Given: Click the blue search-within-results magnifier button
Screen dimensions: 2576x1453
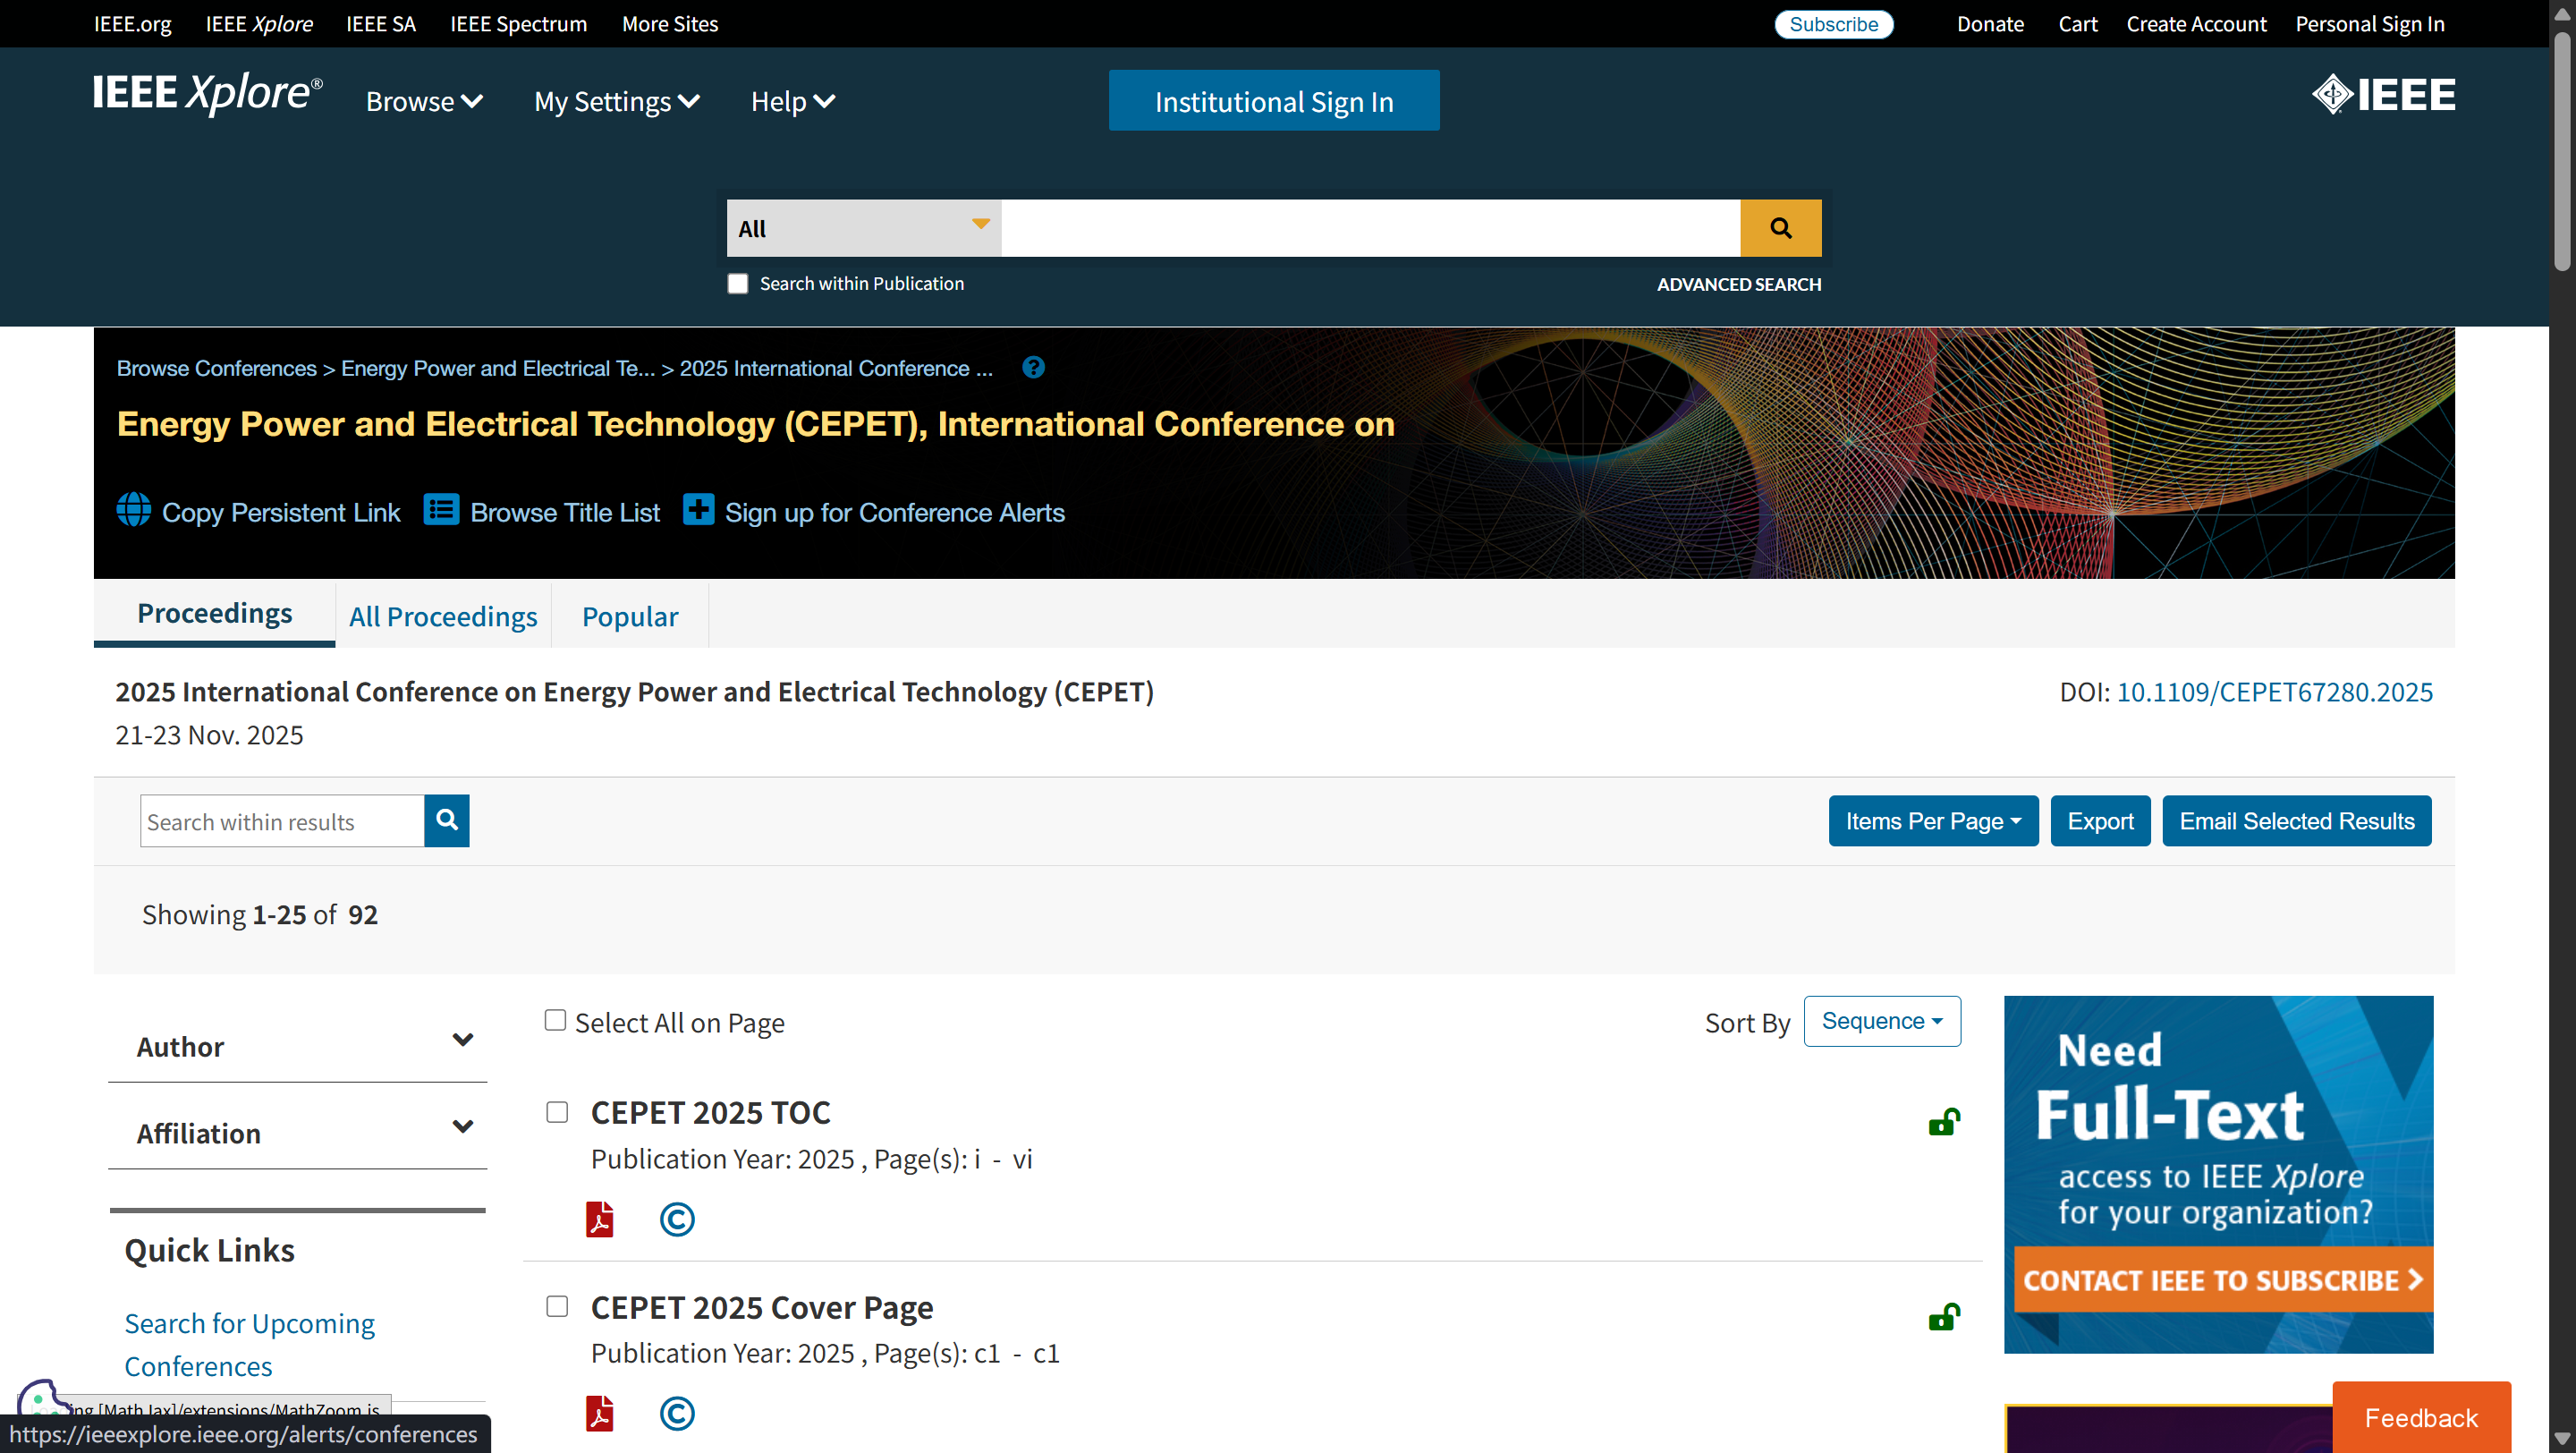Looking at the screenshot, I should pyautogui.click(x=447, y=821).
